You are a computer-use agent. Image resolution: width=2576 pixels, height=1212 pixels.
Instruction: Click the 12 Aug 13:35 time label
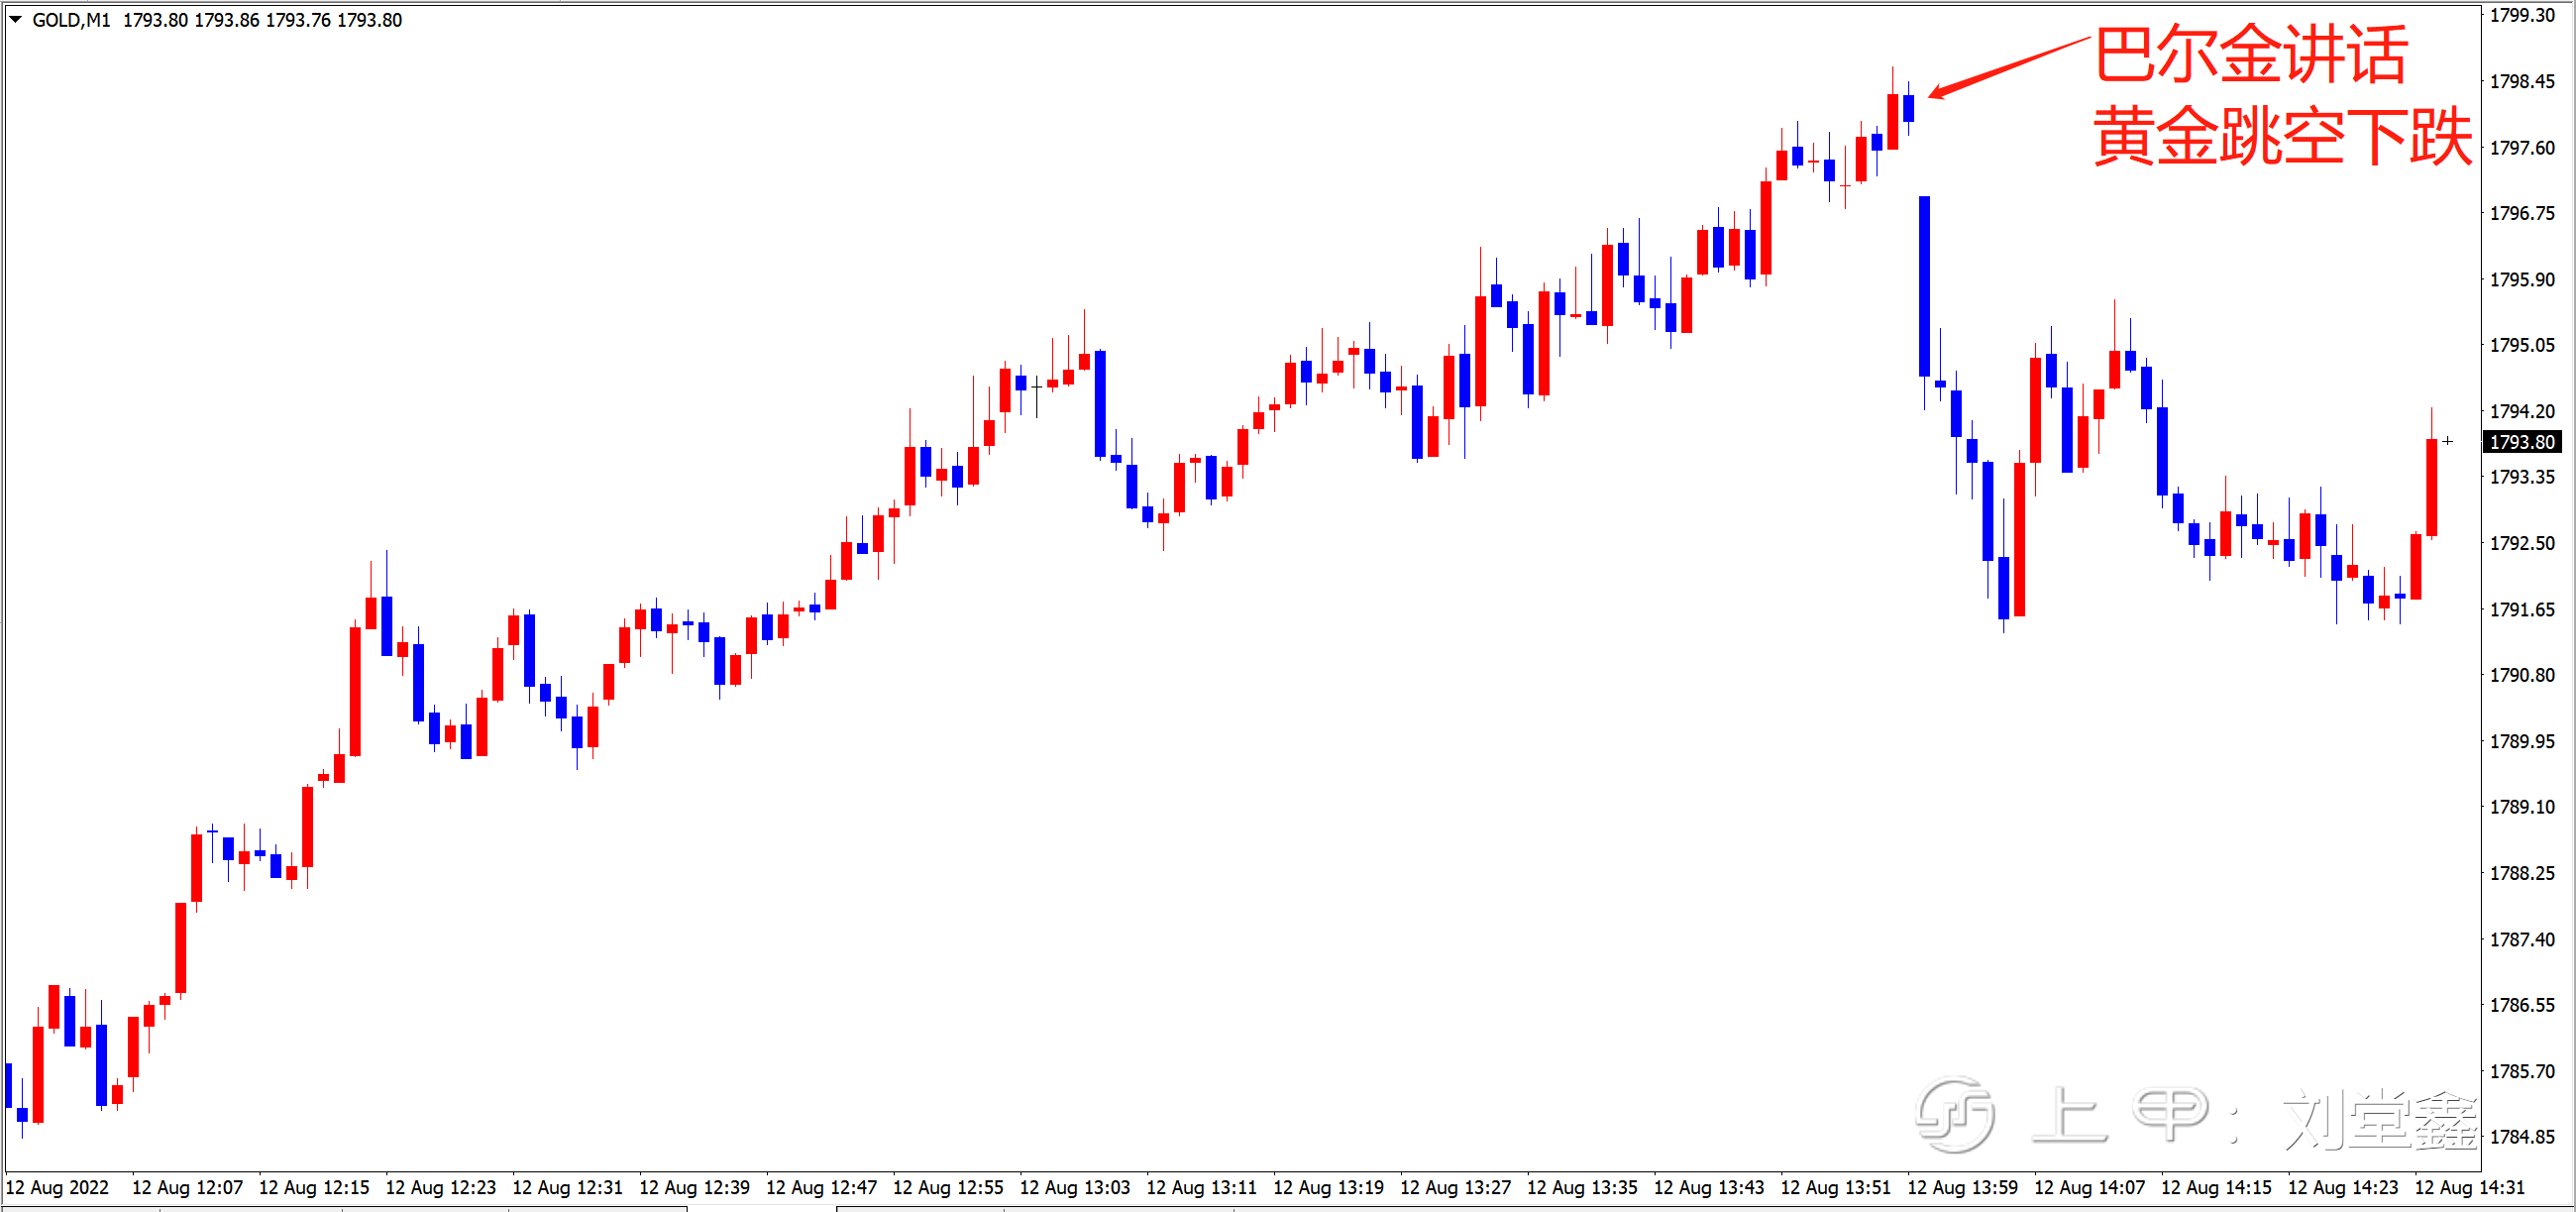pos(1582,1188)
